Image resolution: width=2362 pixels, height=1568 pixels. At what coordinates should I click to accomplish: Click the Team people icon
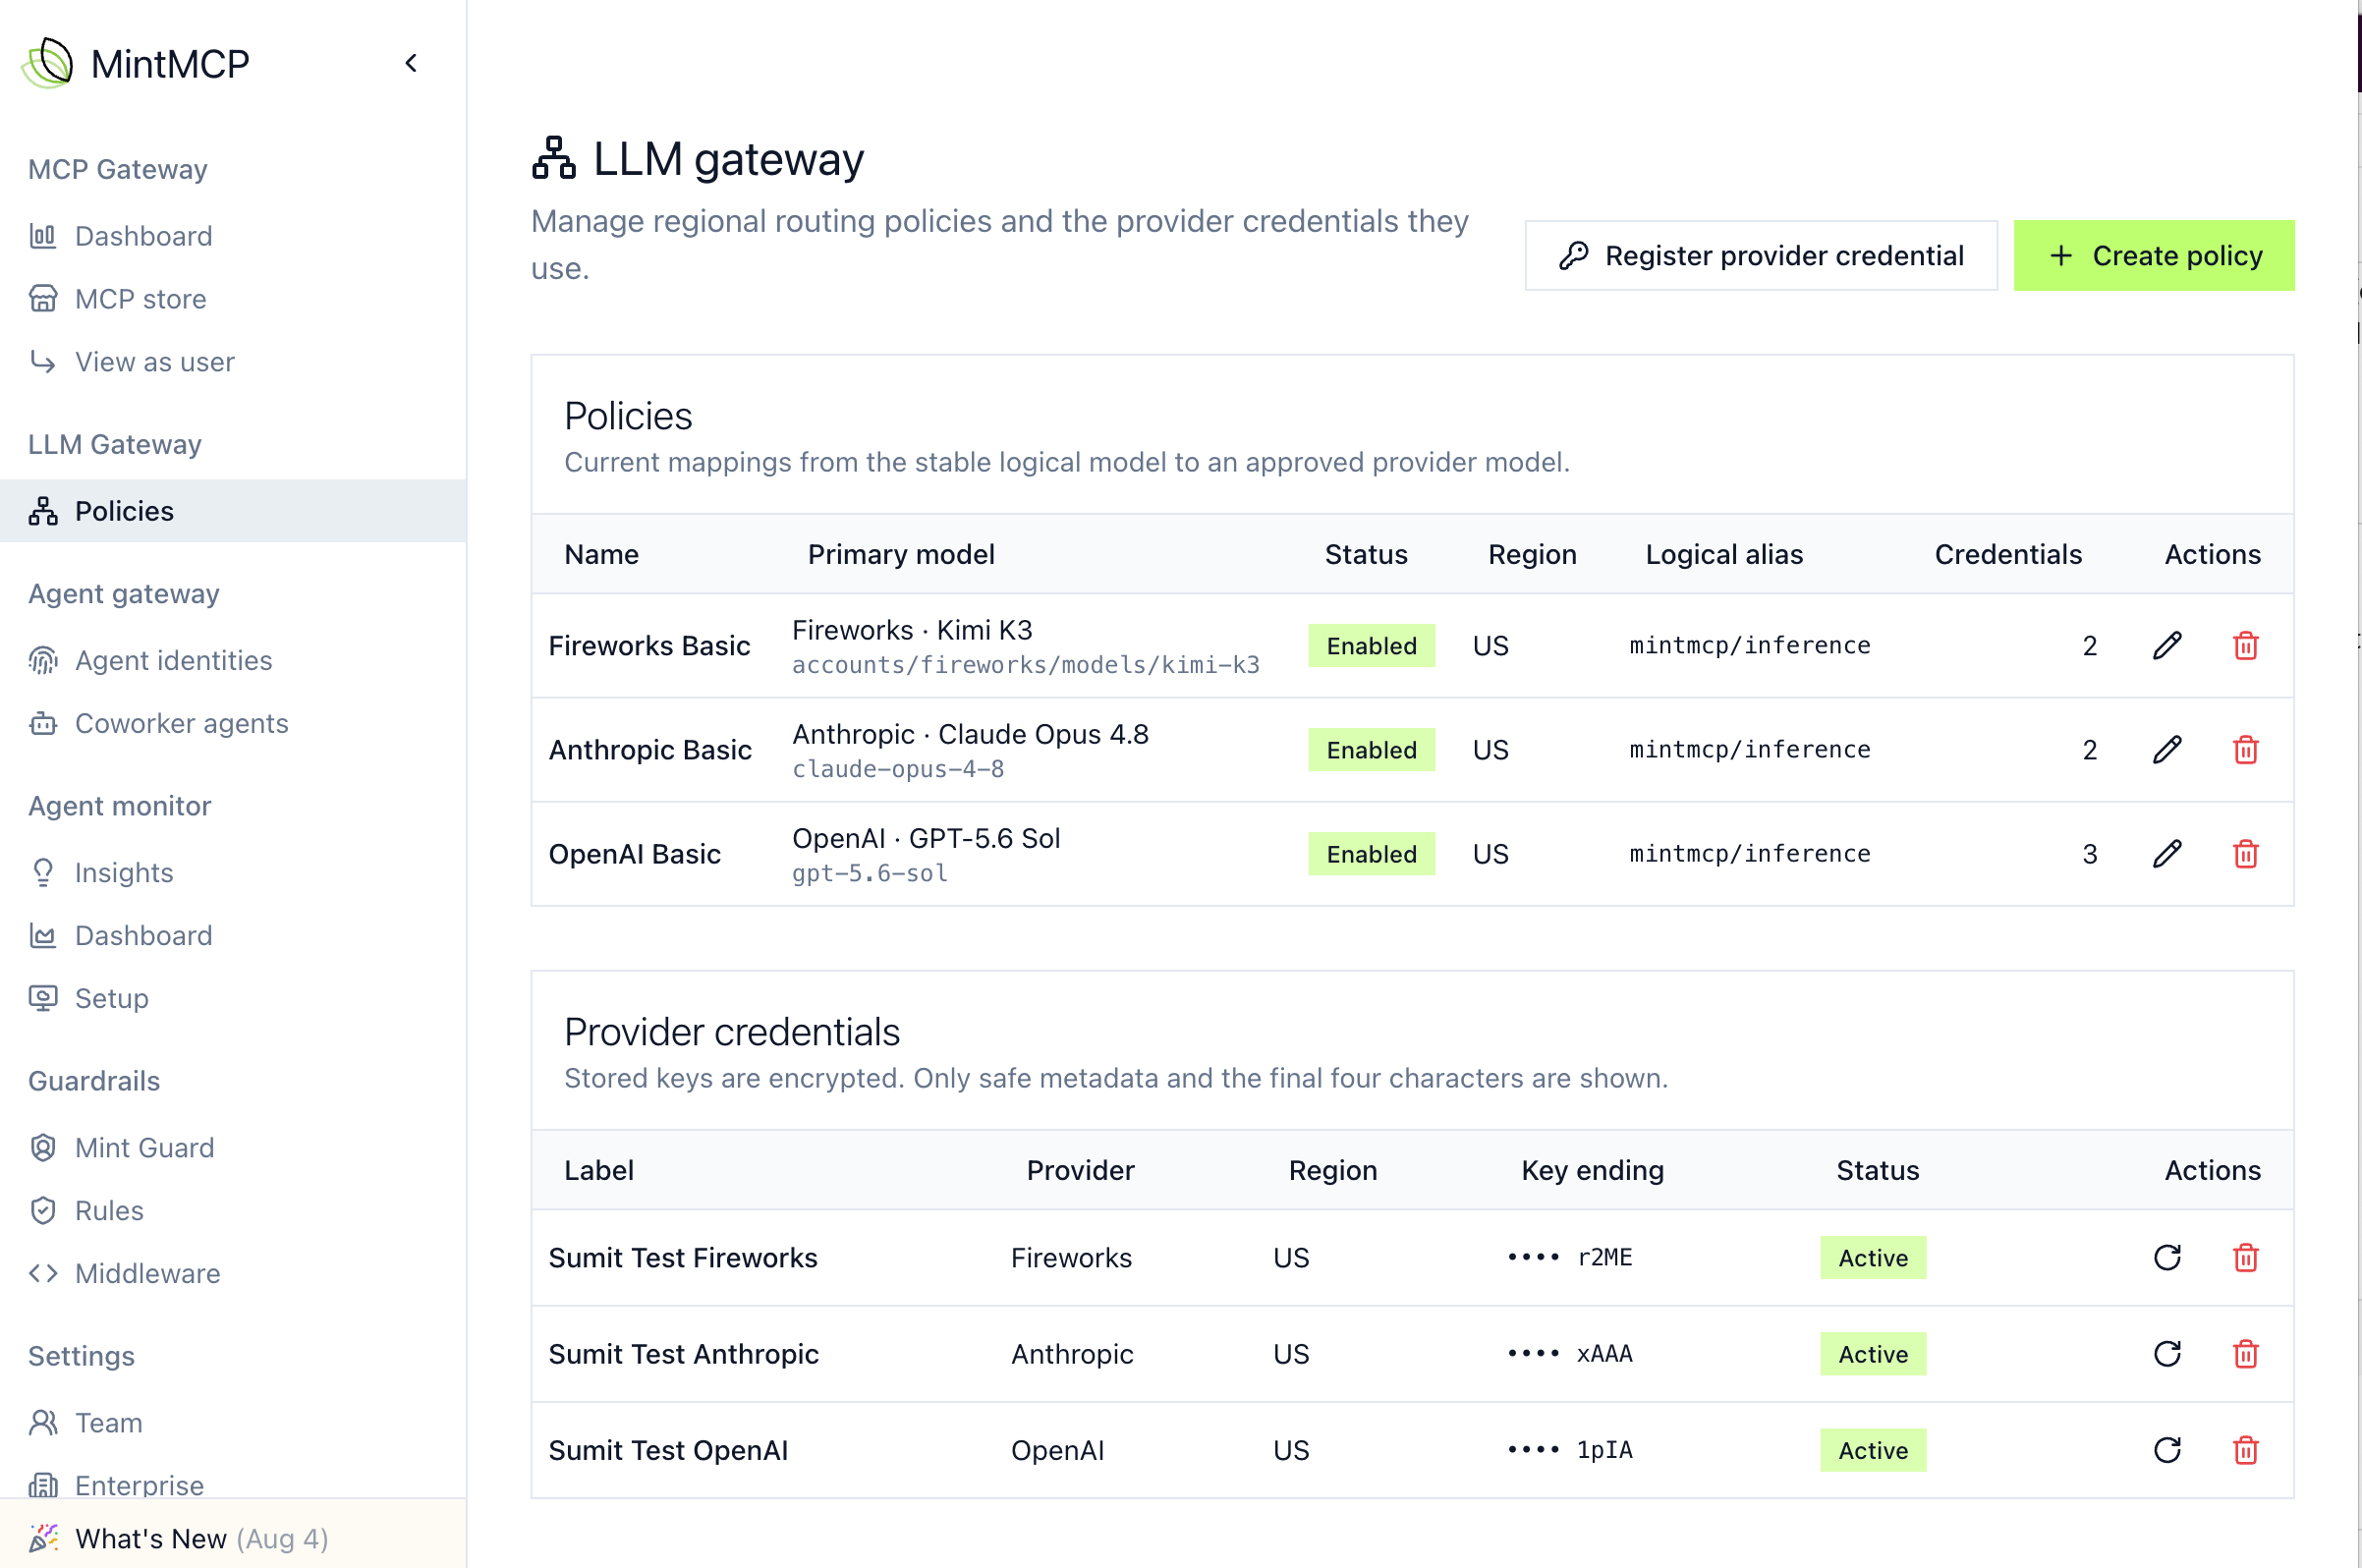click(x=43, y=1423)
